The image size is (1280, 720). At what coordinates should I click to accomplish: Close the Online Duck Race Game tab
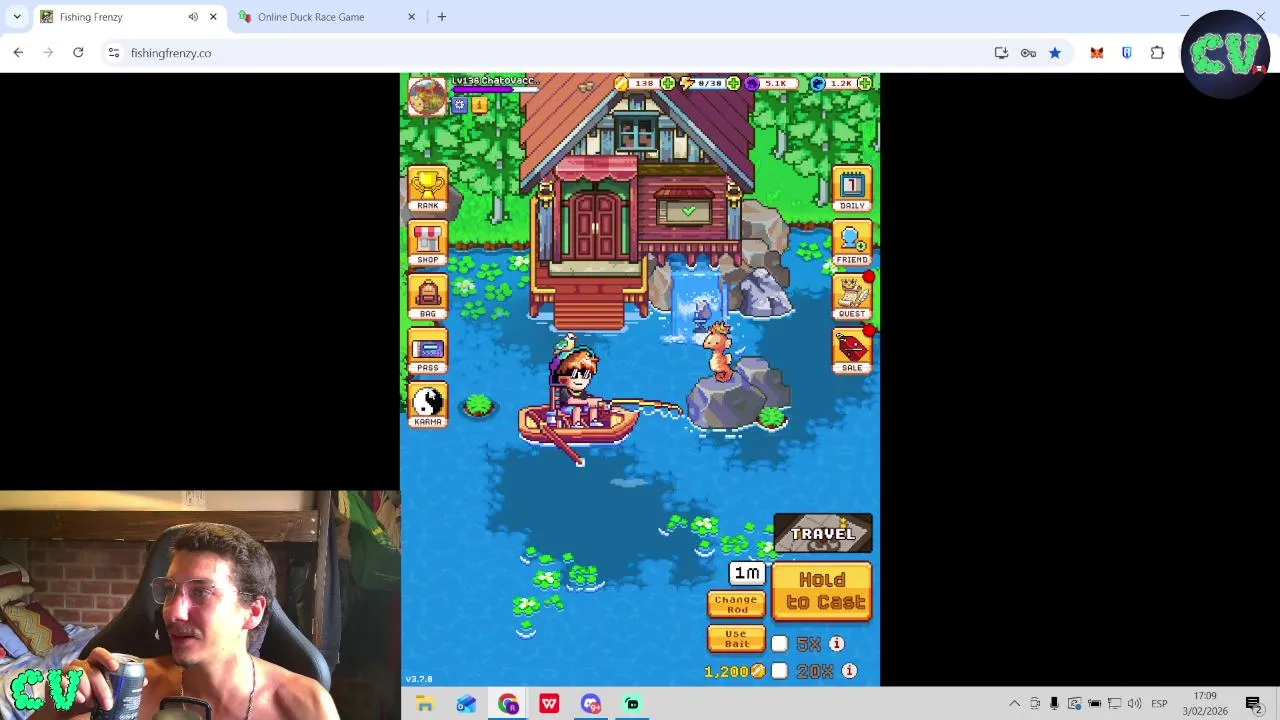[411, 17]
